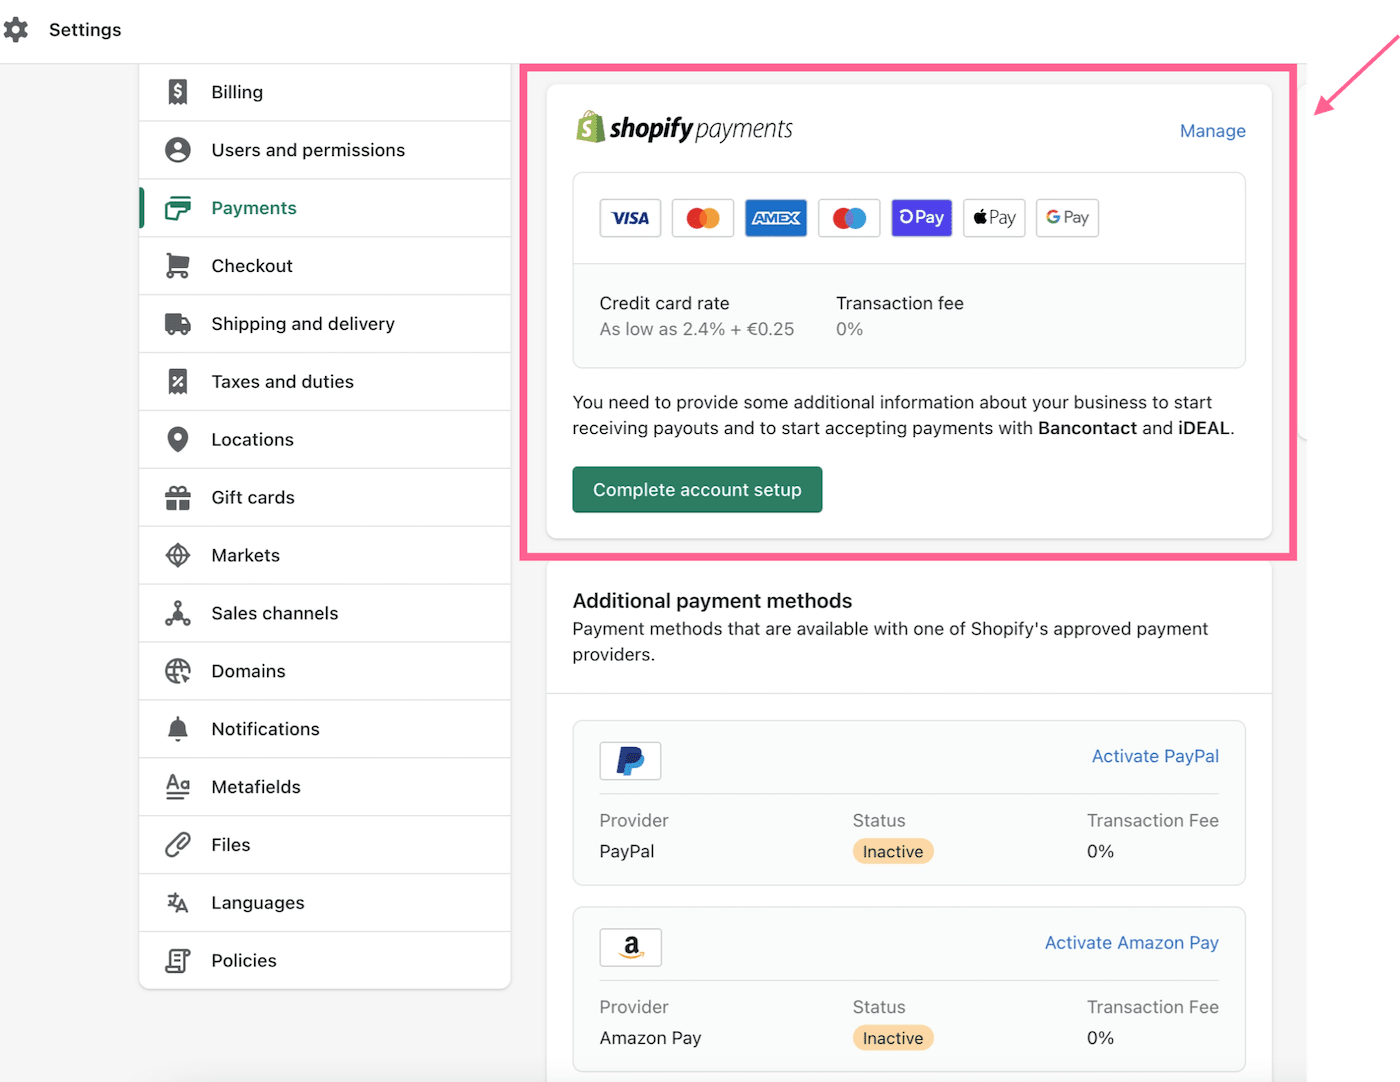Click the Settings gear icon
Image resolution: width=1400 pixels, height=1082 pixels.
15,30
